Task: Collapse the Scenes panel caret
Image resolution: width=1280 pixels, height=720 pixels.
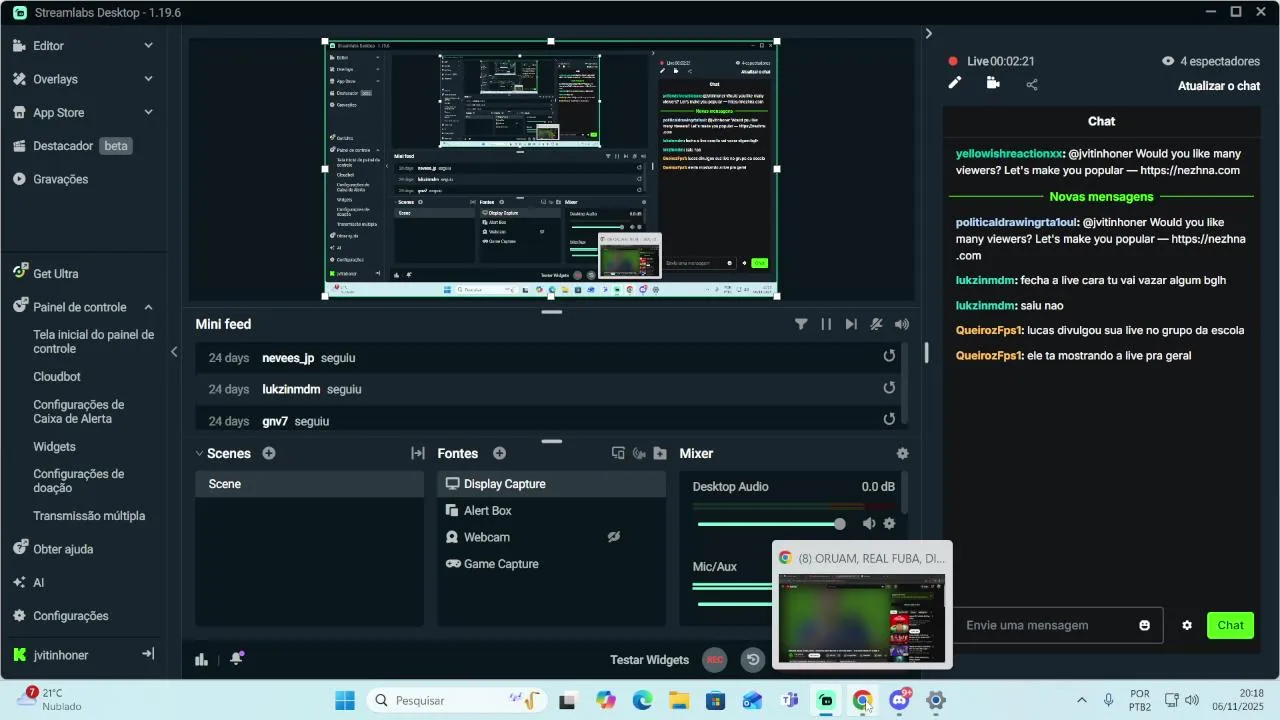Action: [199, 454]
